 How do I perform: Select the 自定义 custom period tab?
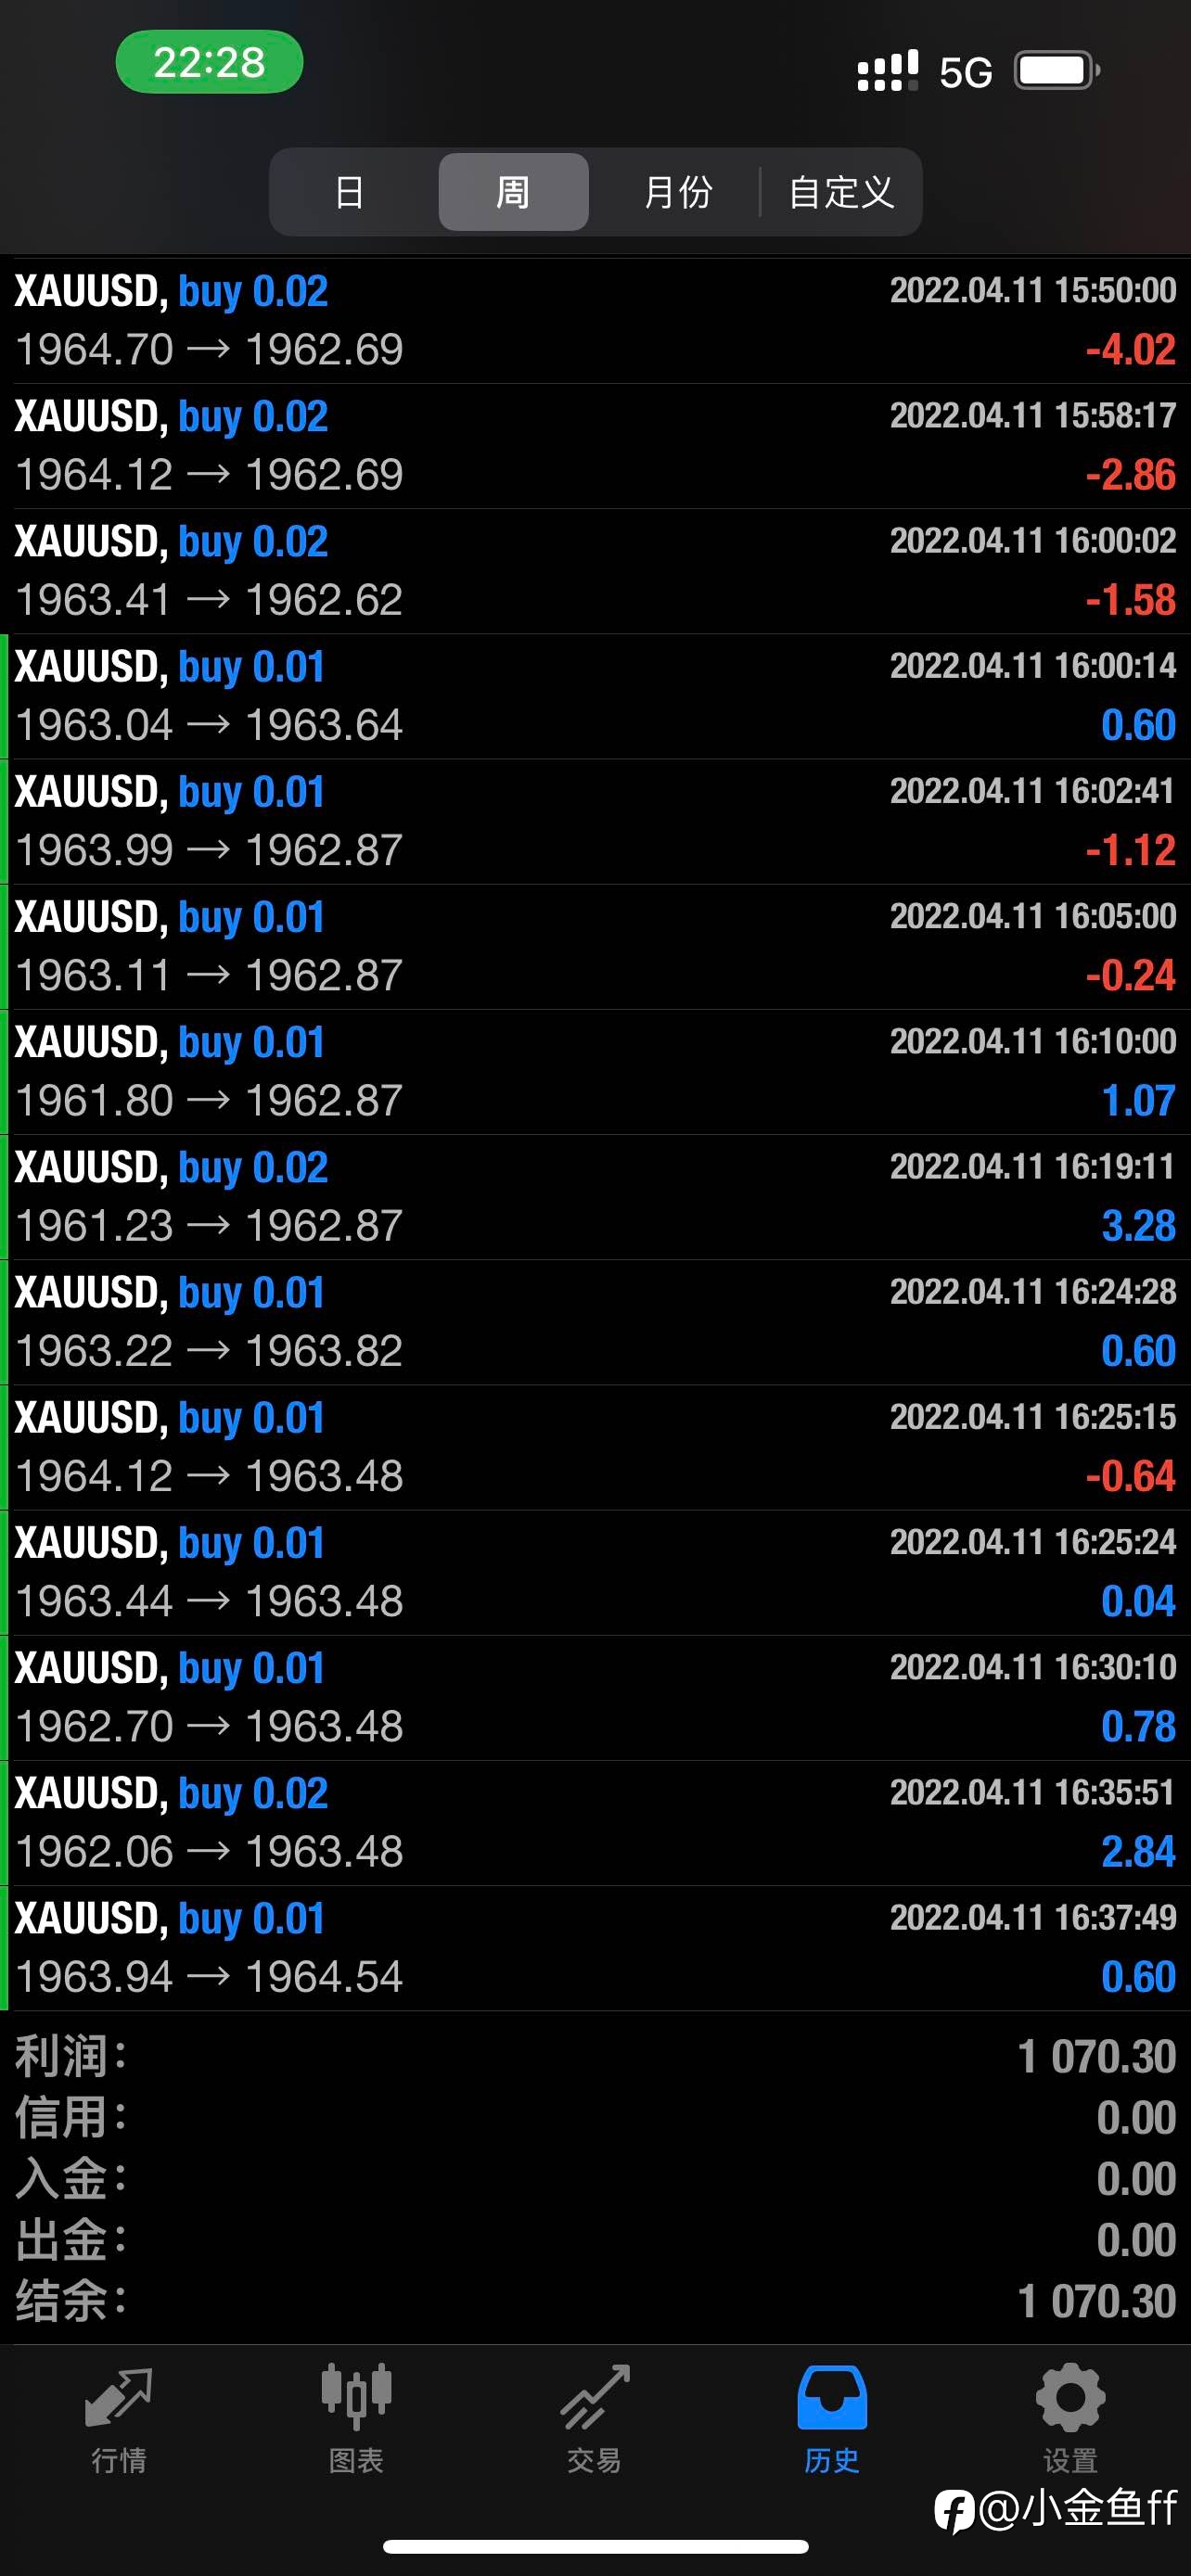click(x=841, y=192)
